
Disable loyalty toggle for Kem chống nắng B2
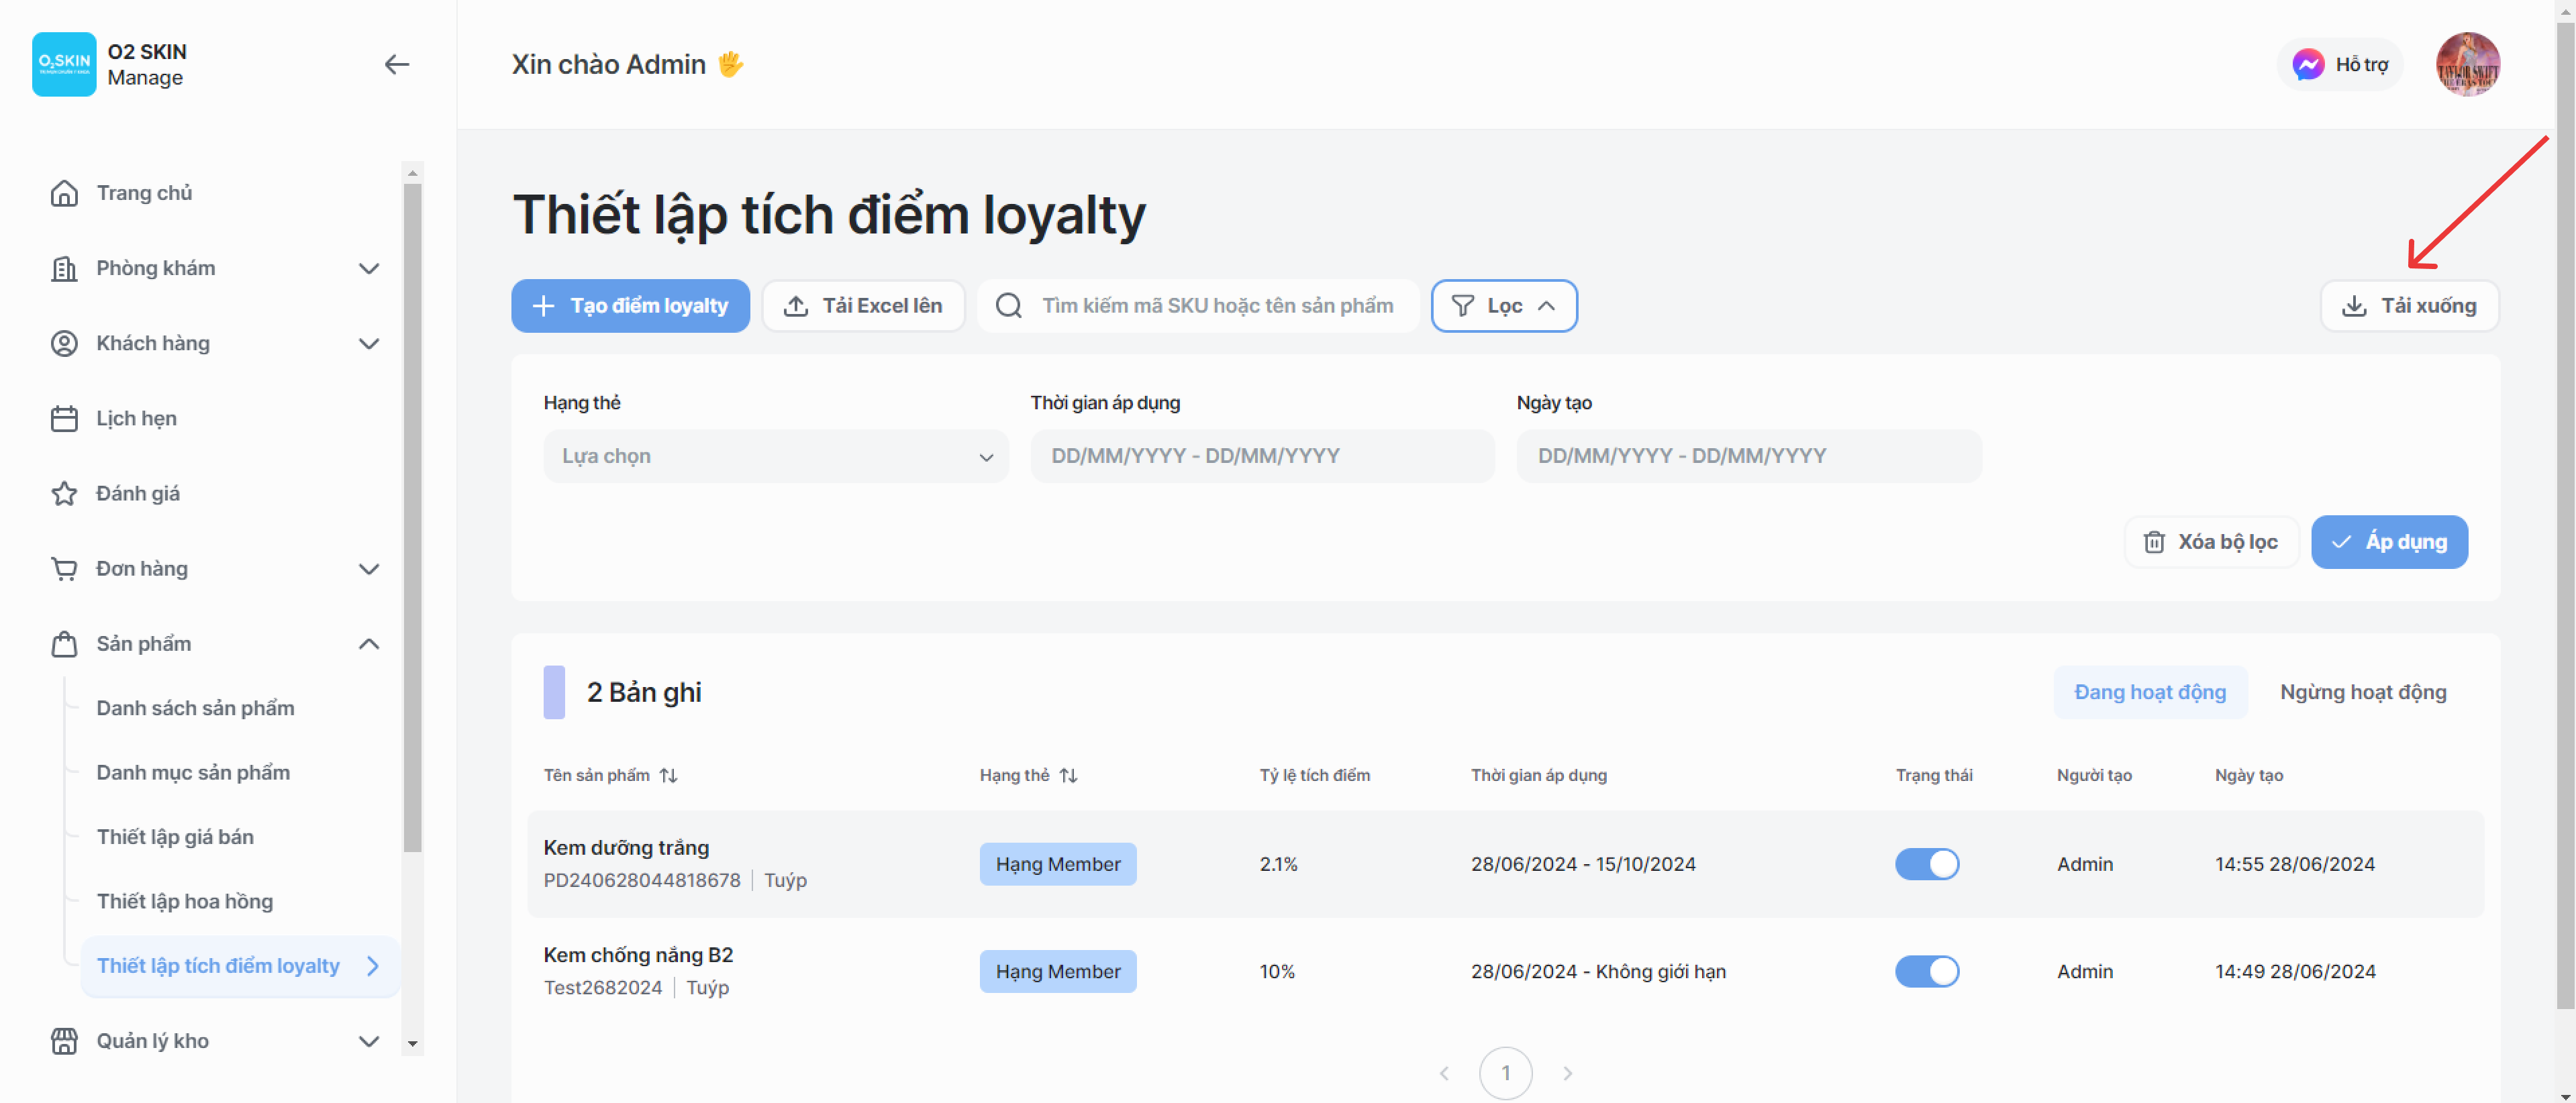1926,971
